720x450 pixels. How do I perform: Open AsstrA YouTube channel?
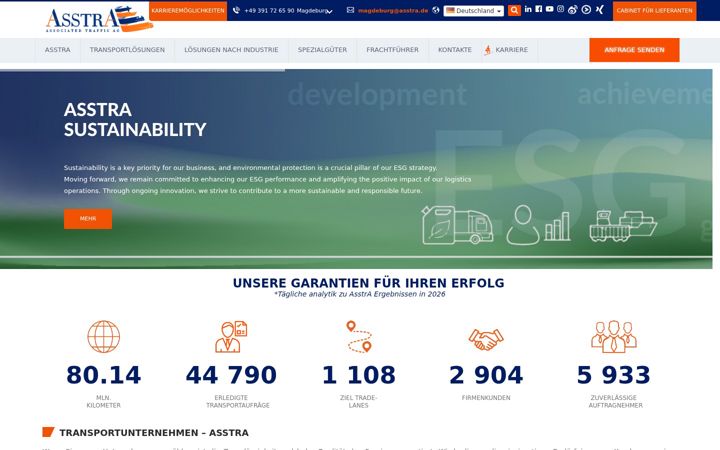pyautogui.click(x=550, y=9)
